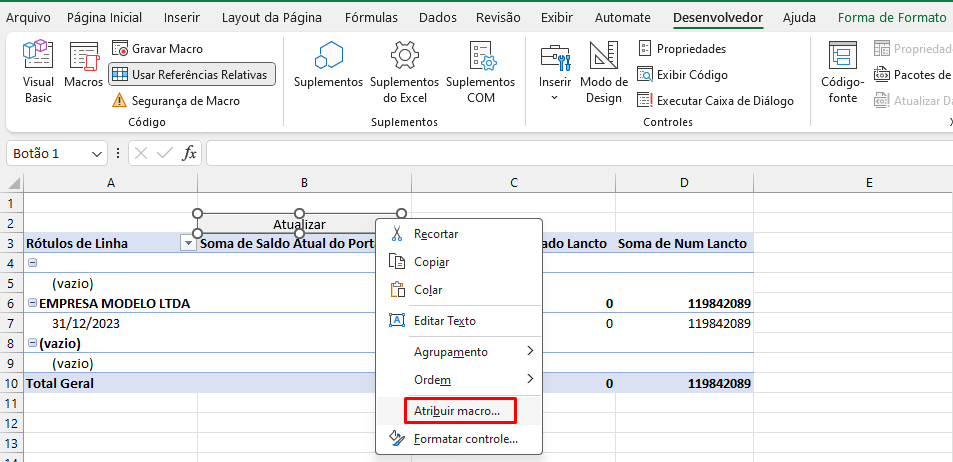The width and height of the screenshot is (953, 462).
Task: Collapse the (vazio) row group
Action: click(x=31, y=343)
